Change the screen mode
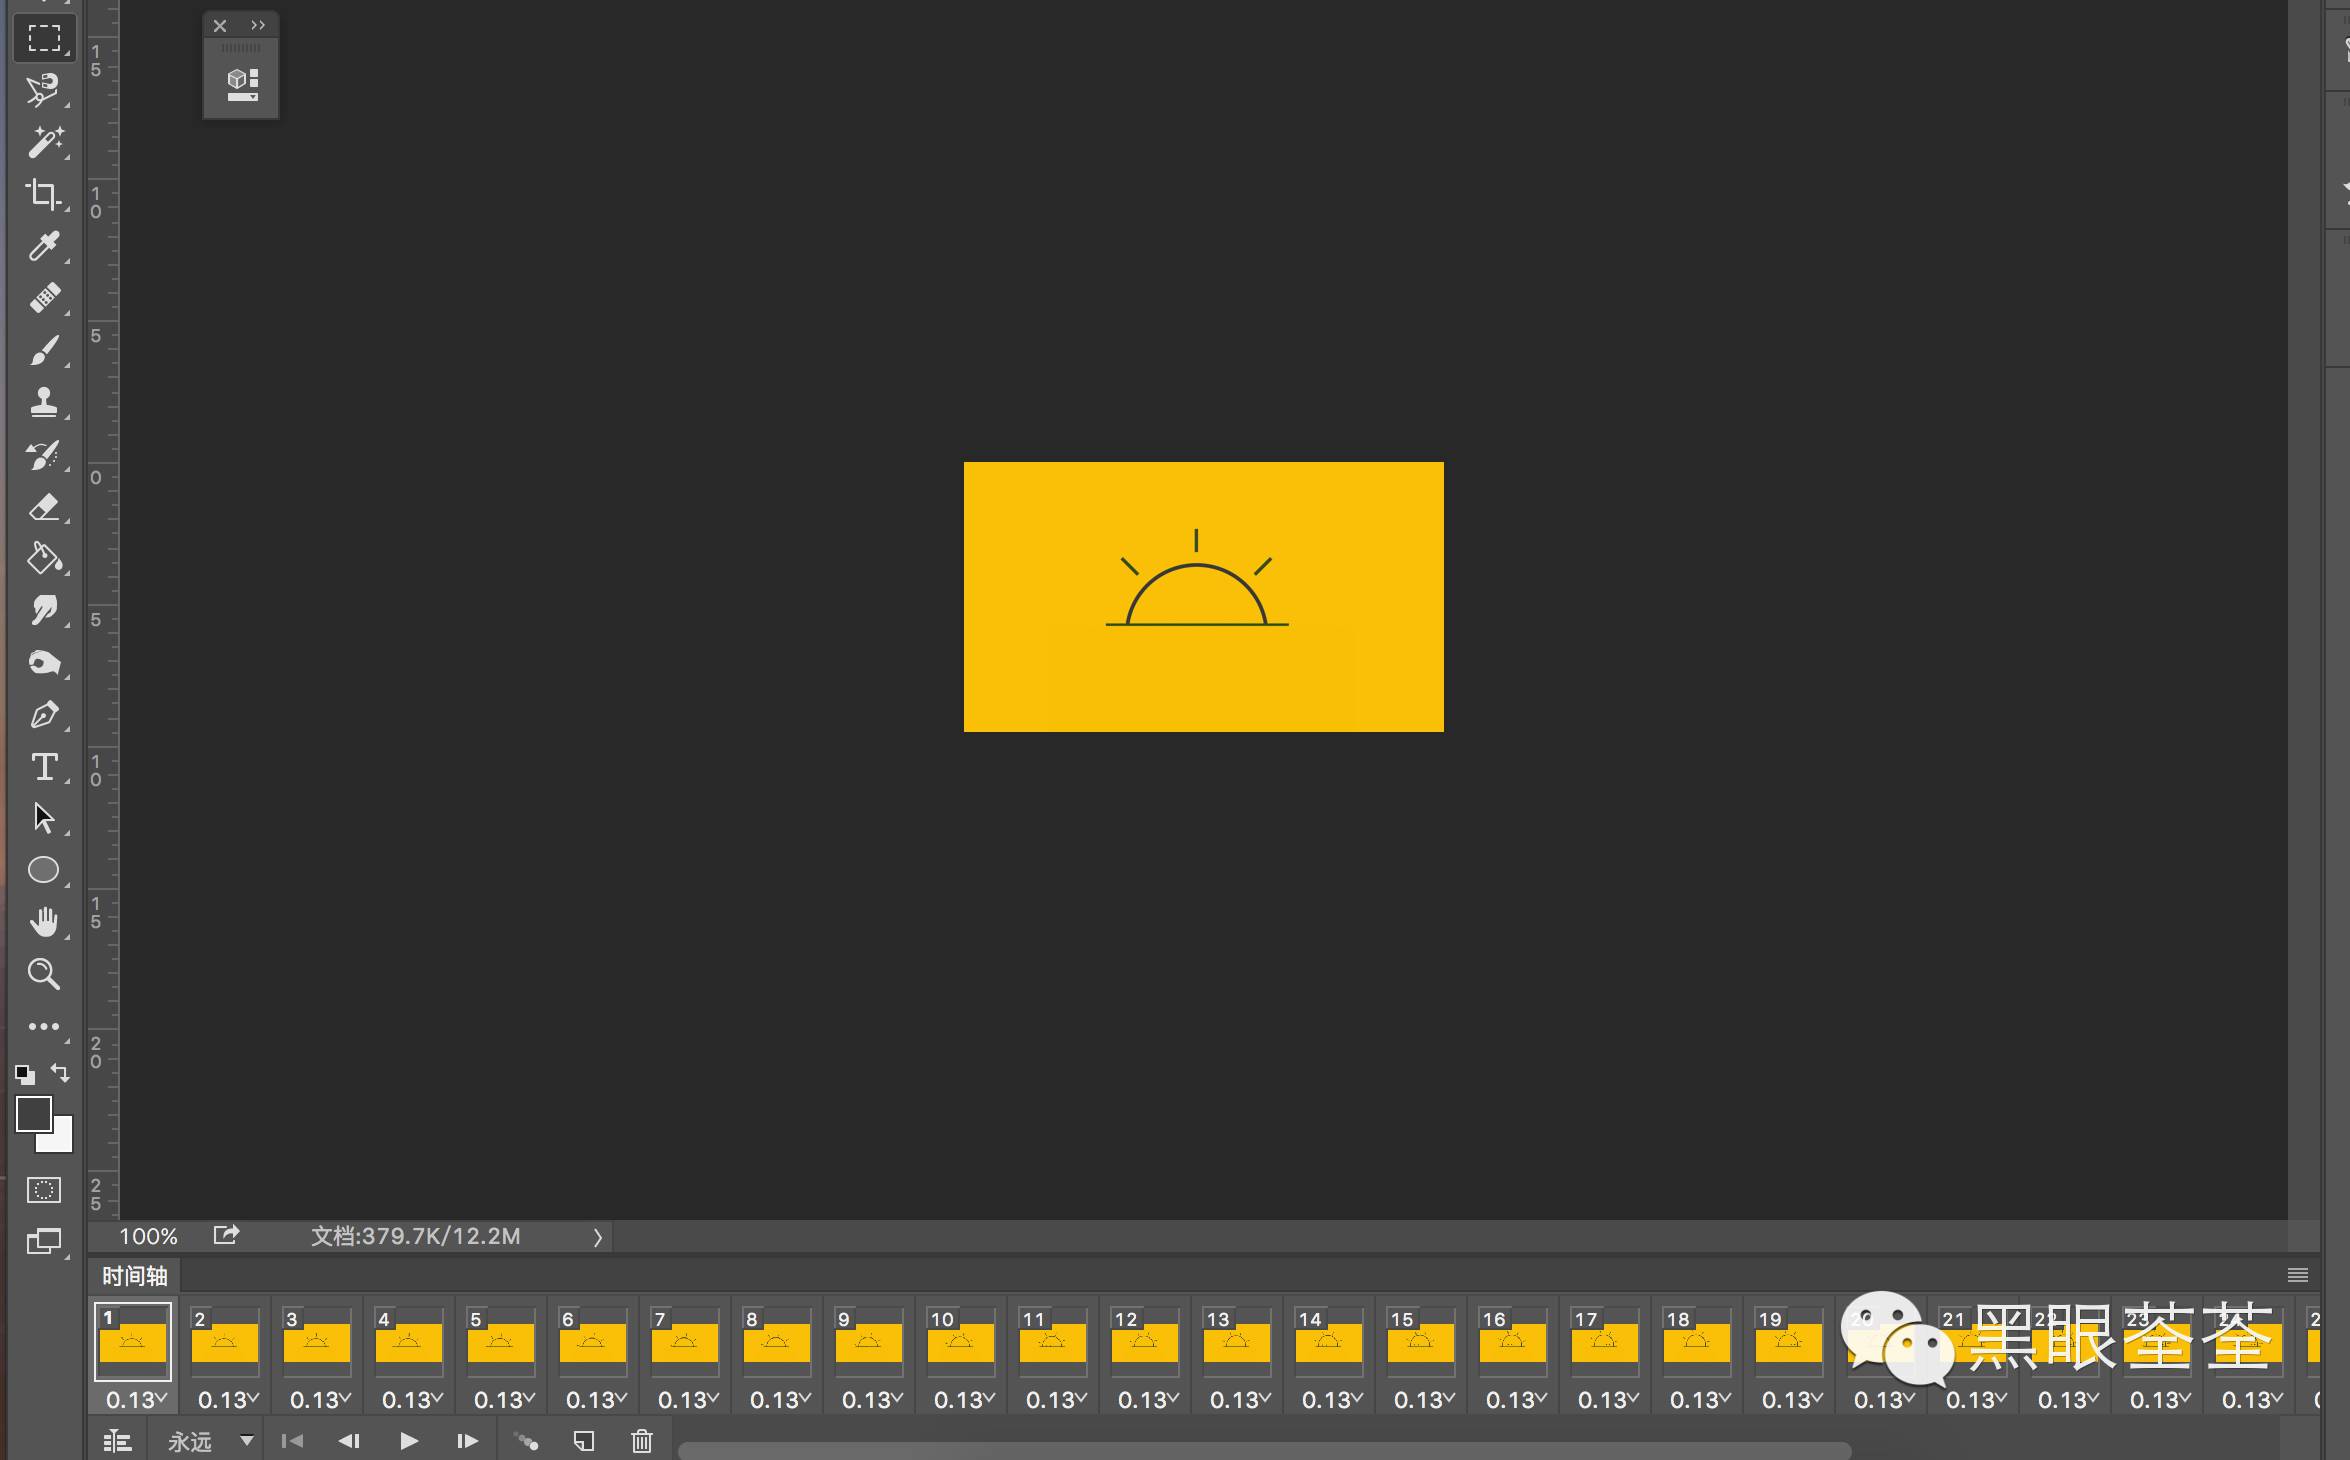2350x1460 pixels. click(x=44, y=1242)
